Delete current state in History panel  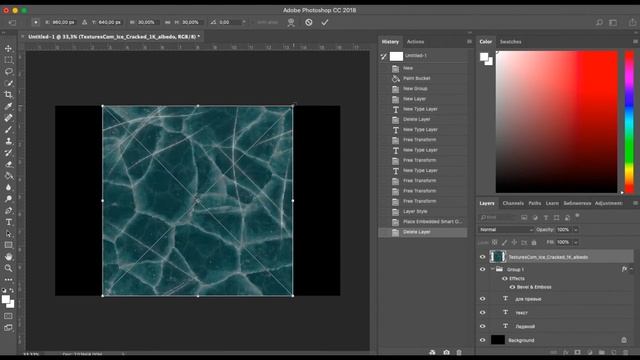pyautogui.click(x=459, y=352)
